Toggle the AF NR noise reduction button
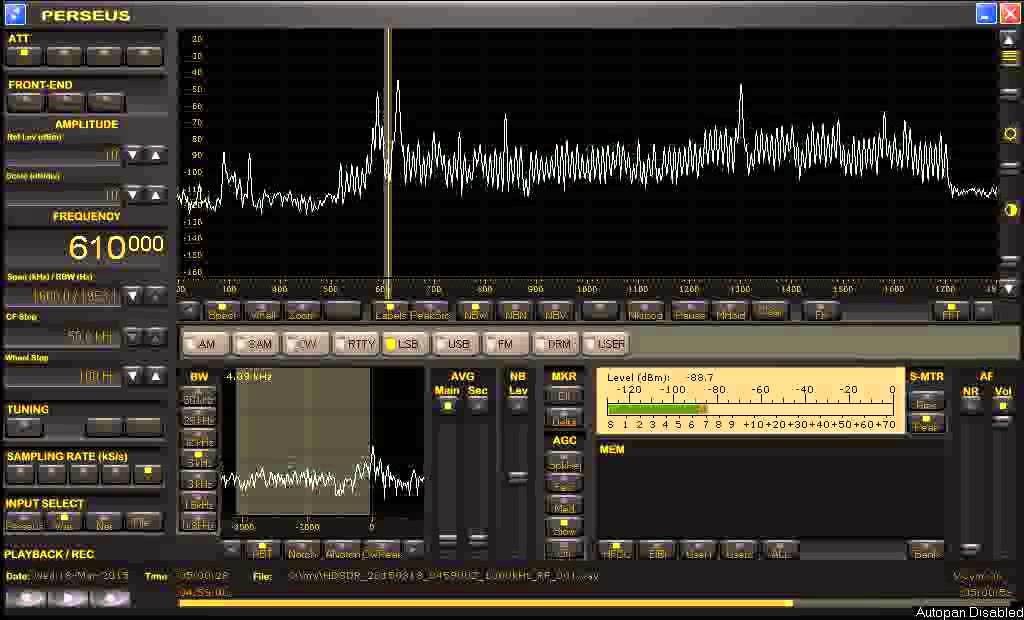Viewport: 1024px width, 620px height. [x=971, y=406]
